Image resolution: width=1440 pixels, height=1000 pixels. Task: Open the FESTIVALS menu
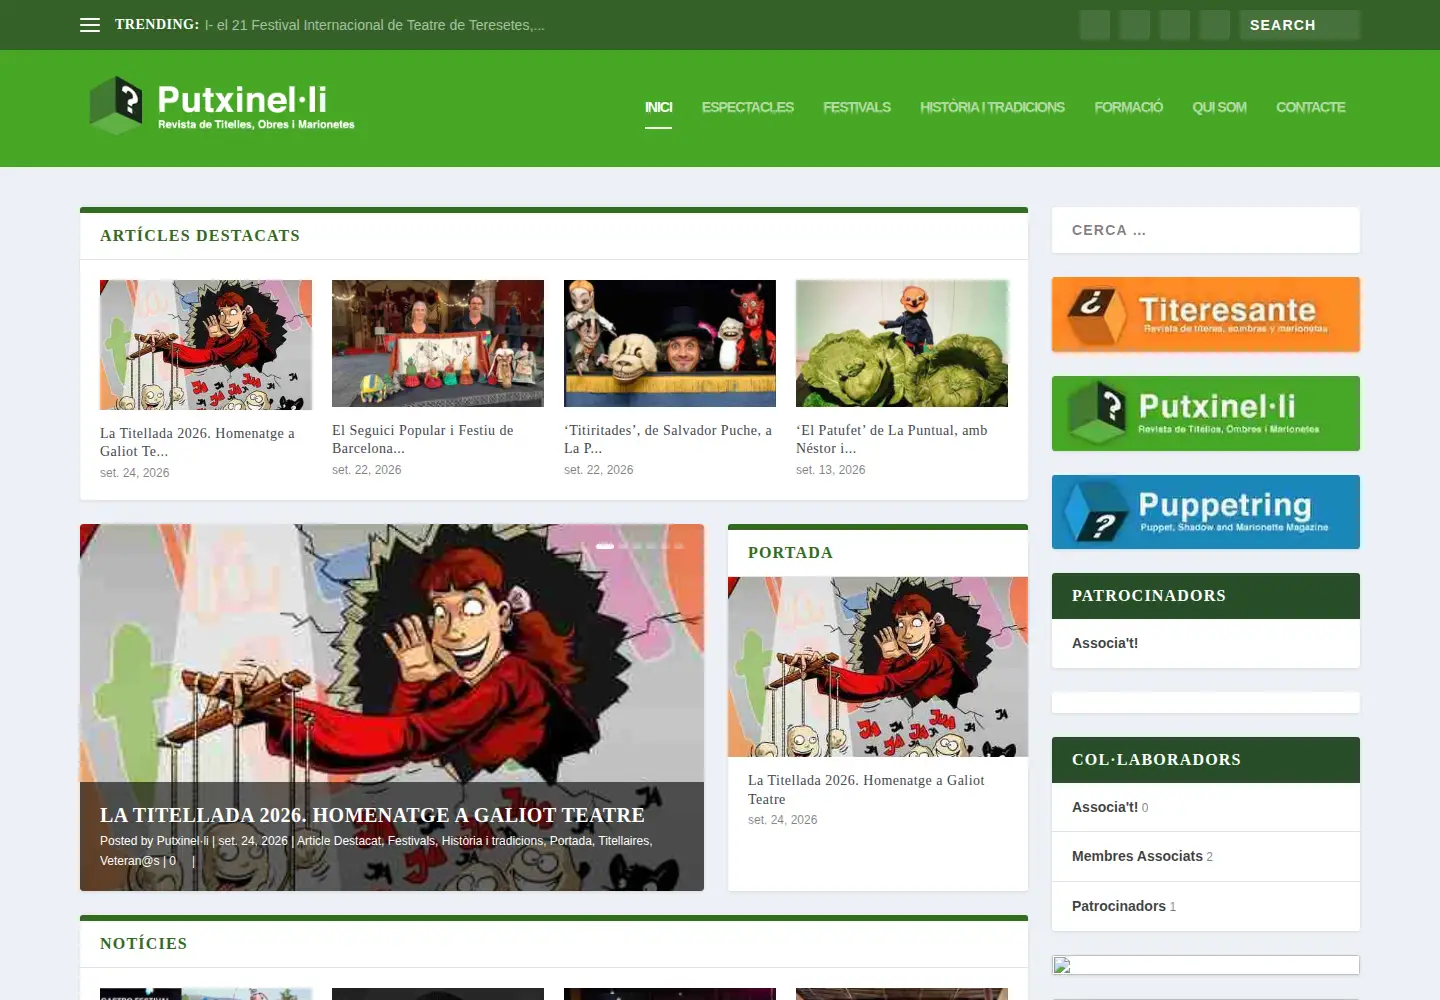857,107
